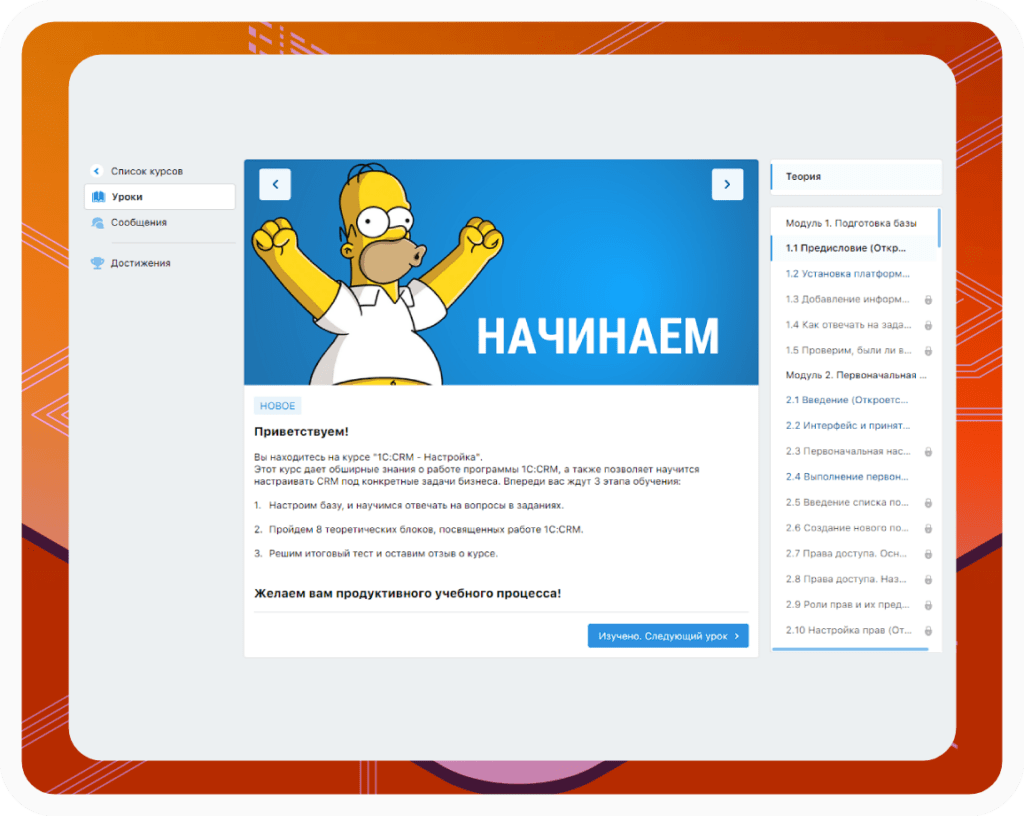Click the trophy icon next to Достижения

point(97,263)
